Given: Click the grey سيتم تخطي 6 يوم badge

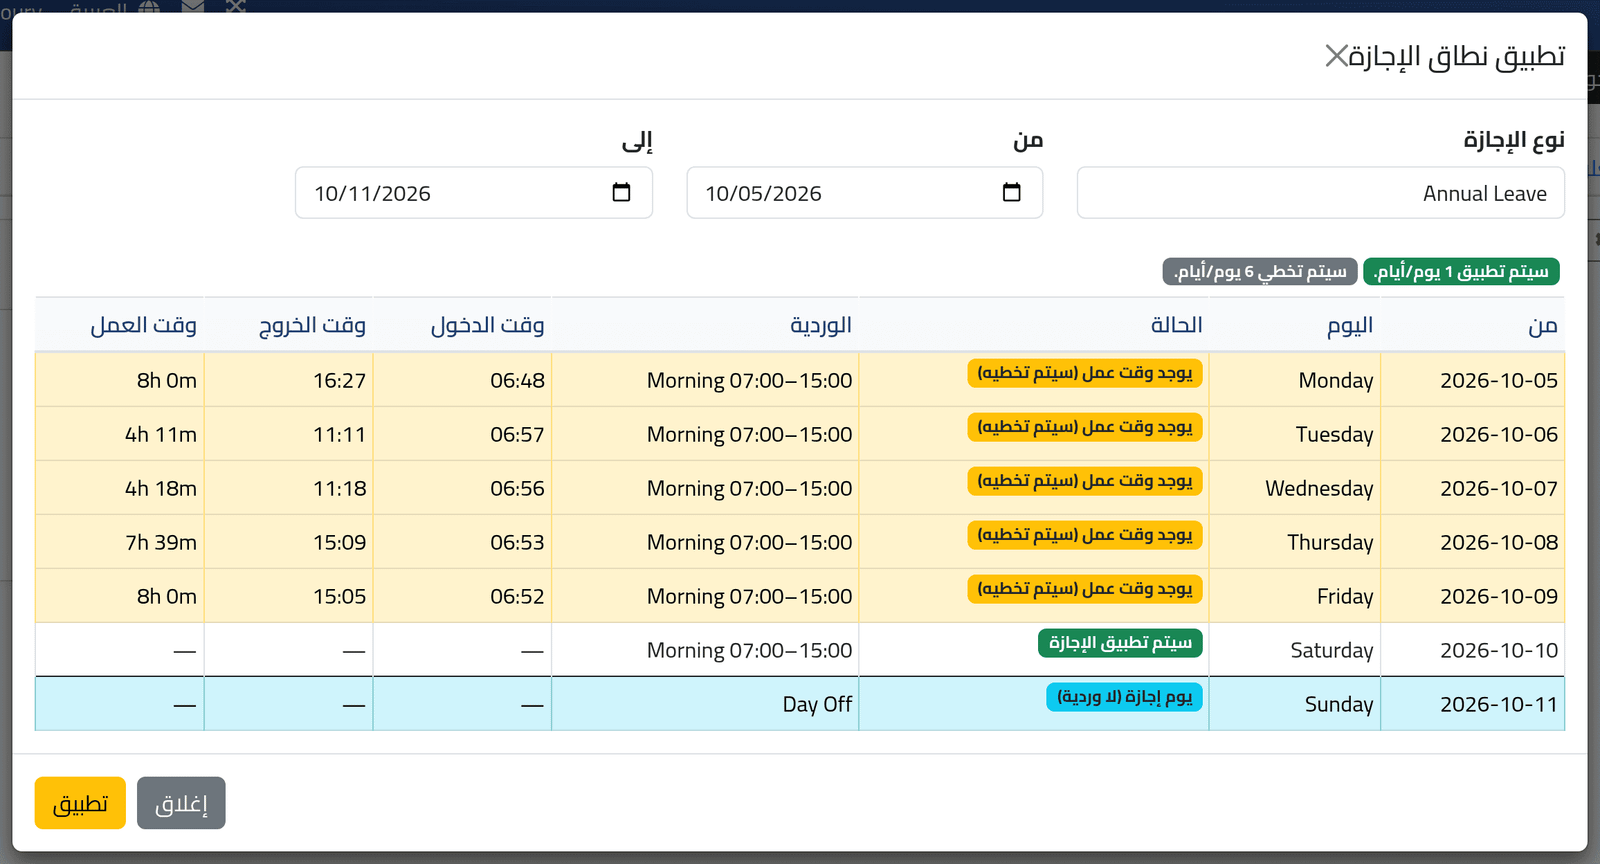Looking at the screenshot, I should 1260,271.
